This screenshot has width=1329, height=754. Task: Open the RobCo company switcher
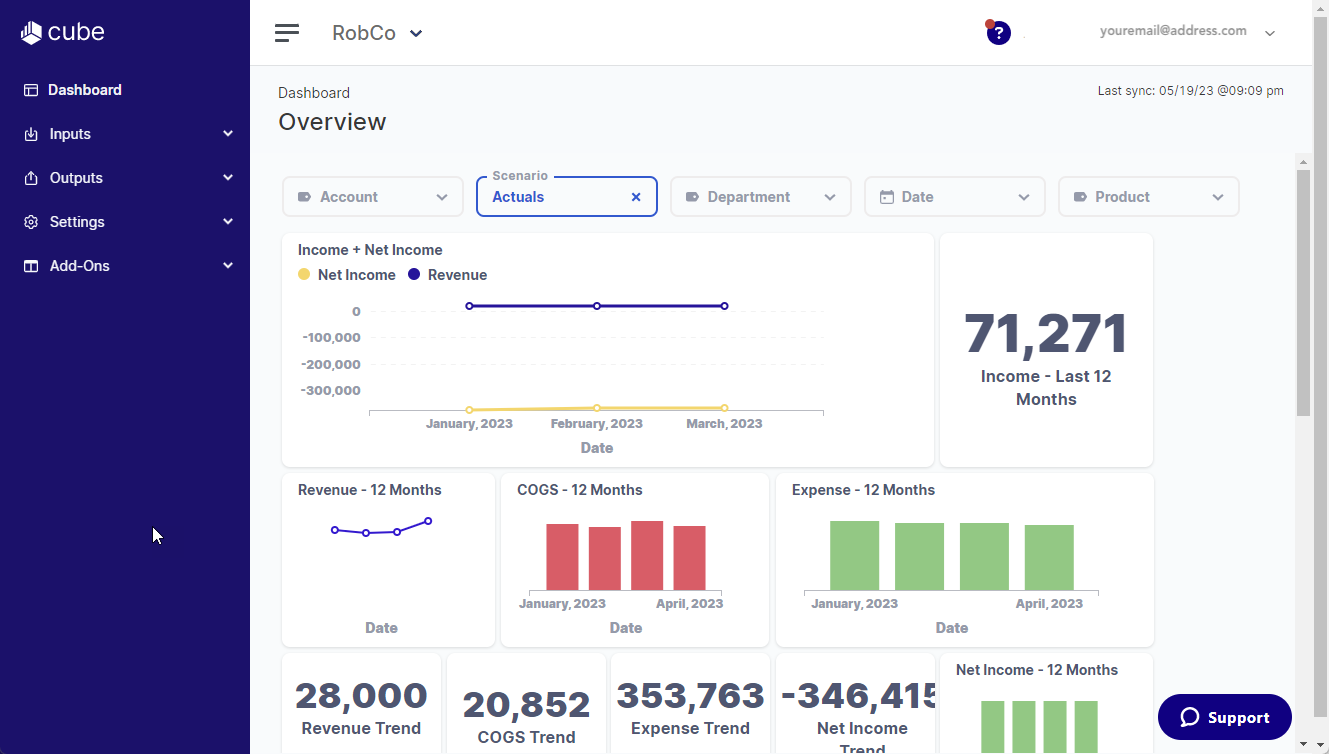[x=377, y=33]
